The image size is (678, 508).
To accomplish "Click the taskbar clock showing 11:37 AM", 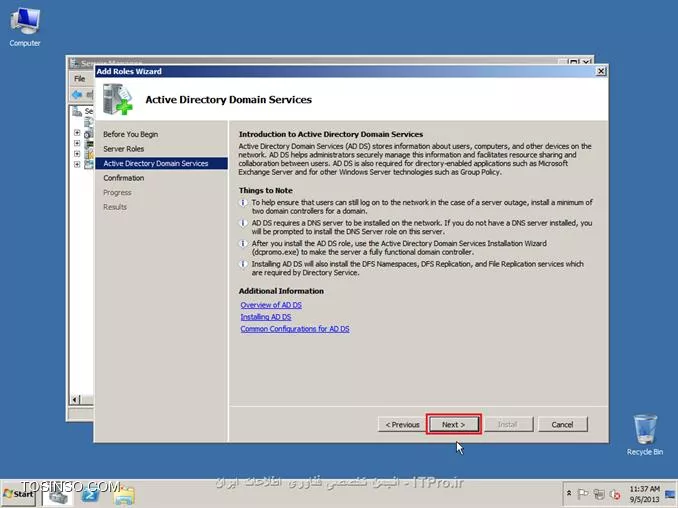I will pos(644,494).
